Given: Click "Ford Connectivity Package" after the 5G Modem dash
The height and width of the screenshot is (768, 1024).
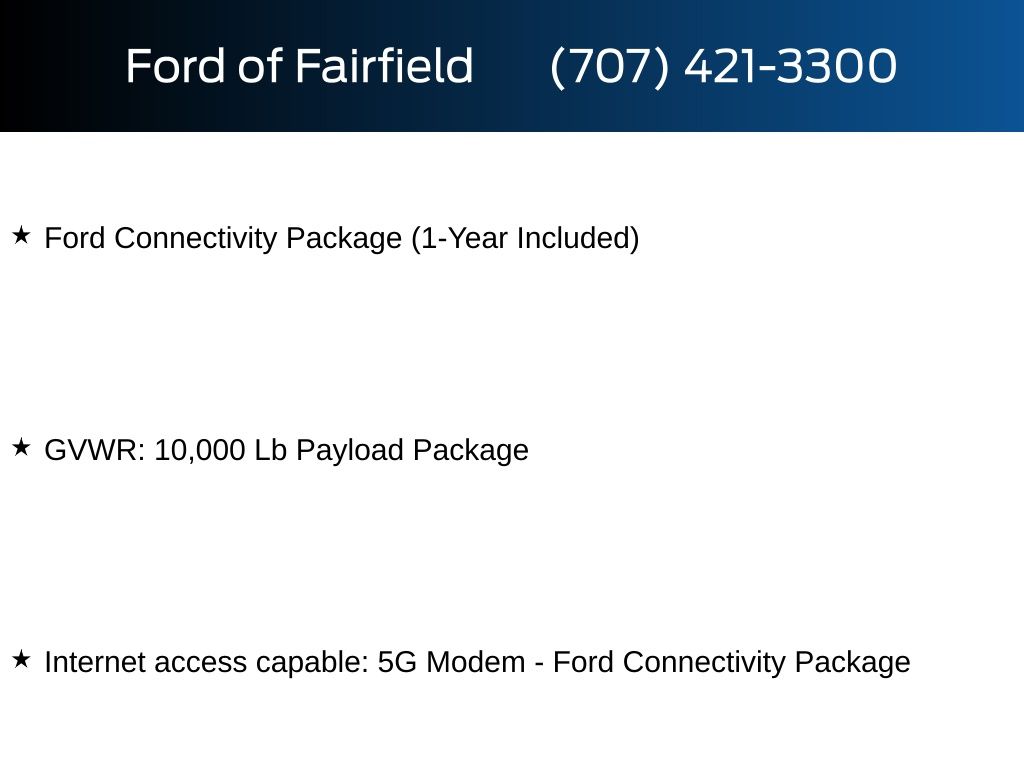Looking at the screenshot, I should point(731,663).
